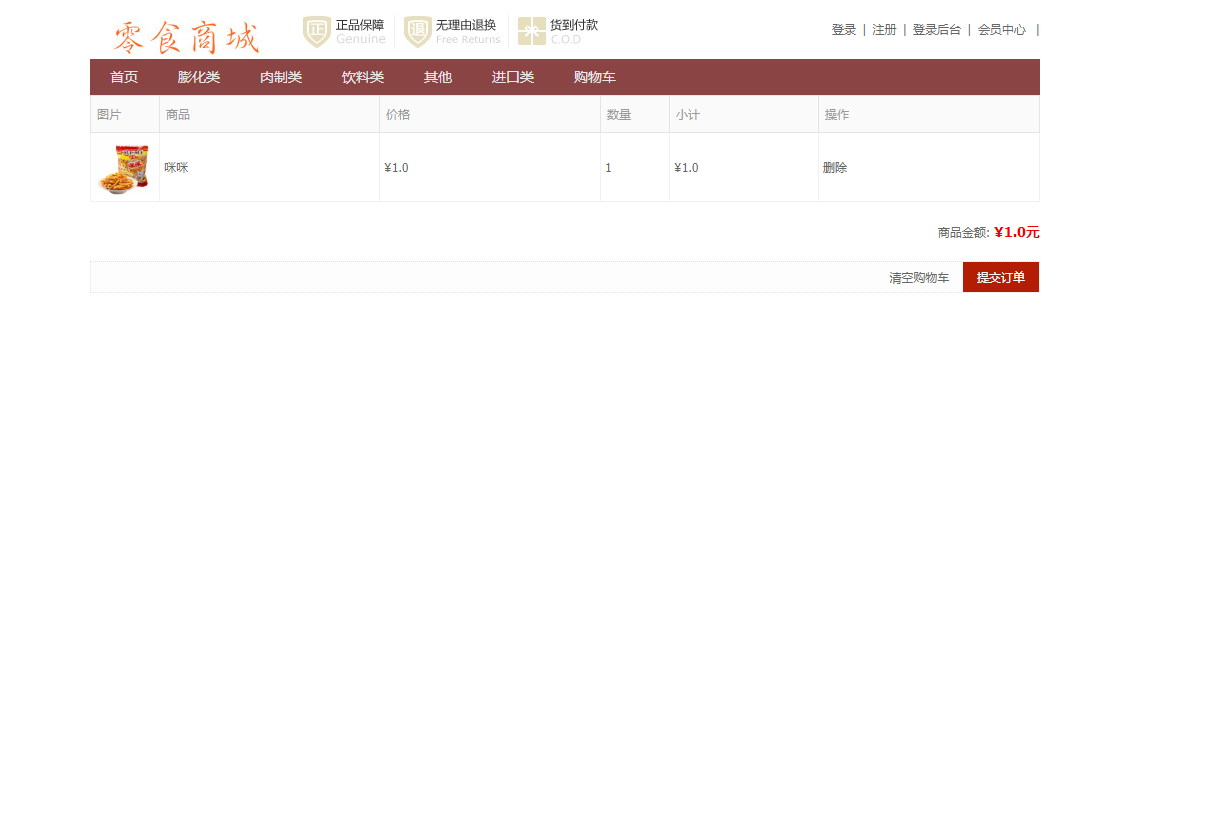Viewport: 1227px width, 829px height.
Task: Delete the 咪咪 item from cart
Action: coord(835,168)
